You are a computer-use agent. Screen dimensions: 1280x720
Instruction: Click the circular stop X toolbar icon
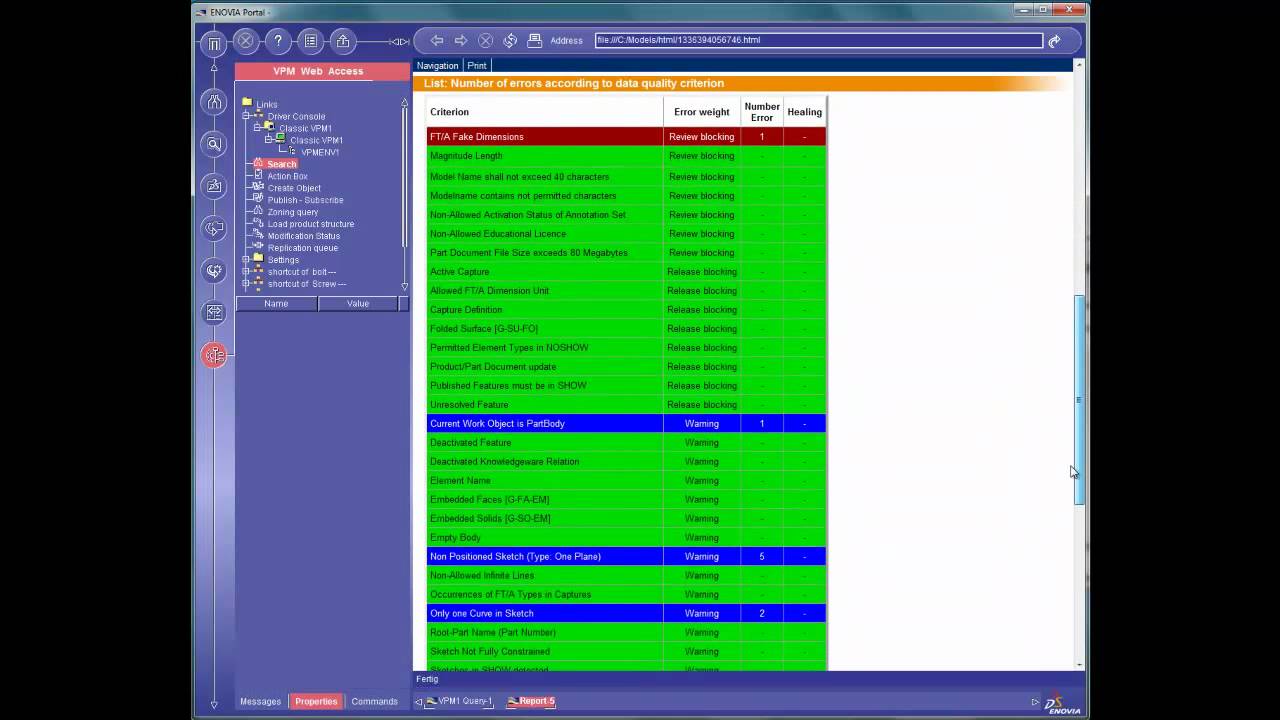pyautogui.click(x=245, y=41)
